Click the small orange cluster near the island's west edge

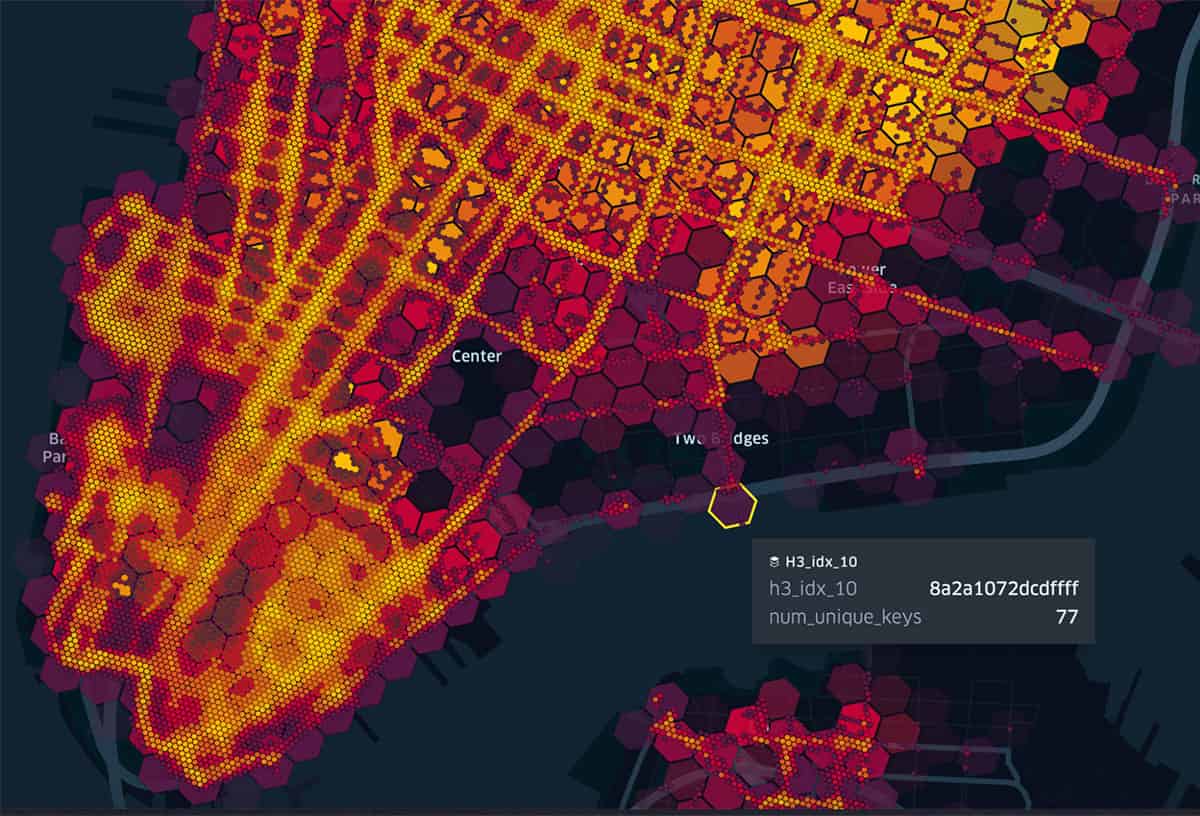tap(122, 586)
